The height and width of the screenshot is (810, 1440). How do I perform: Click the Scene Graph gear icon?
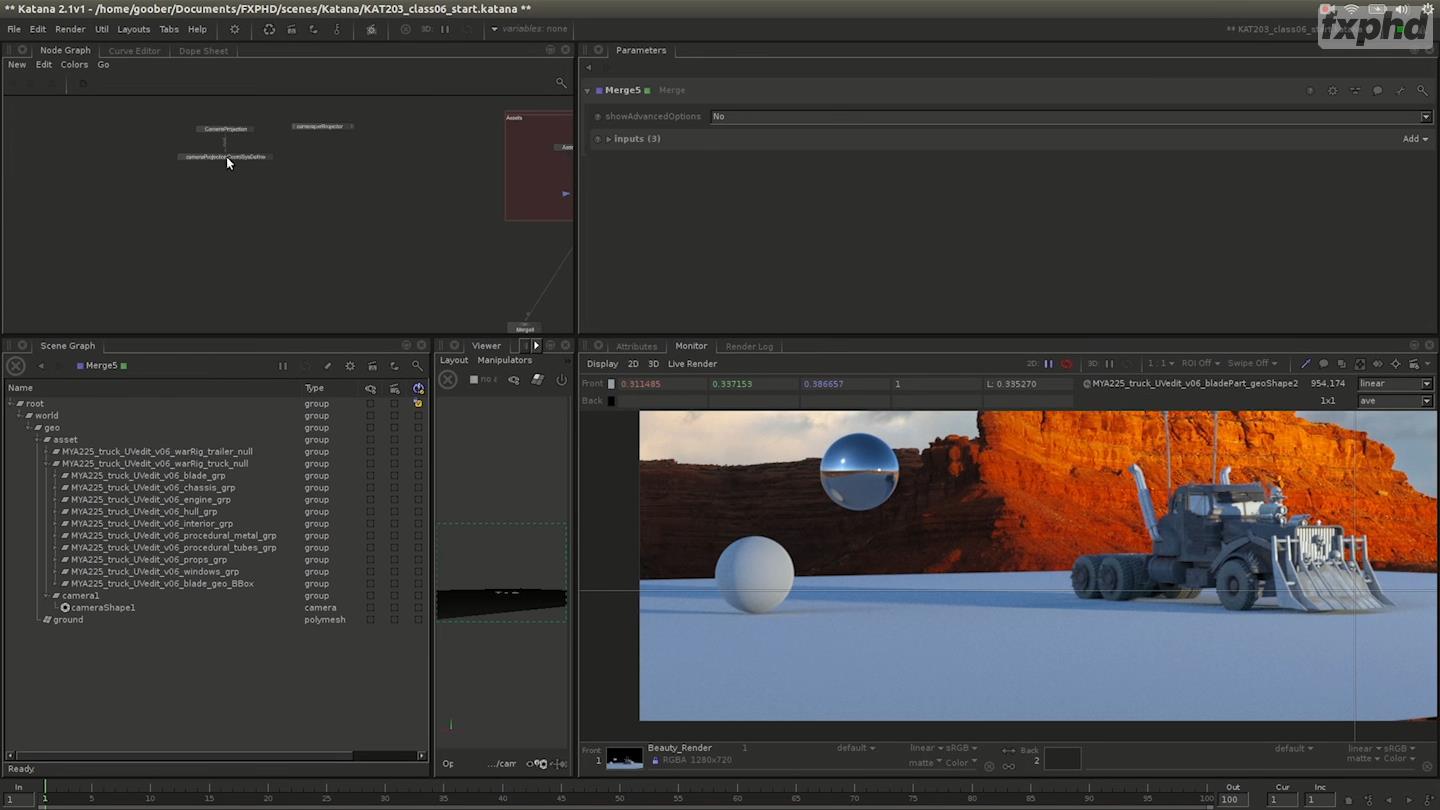pos(350,366)
